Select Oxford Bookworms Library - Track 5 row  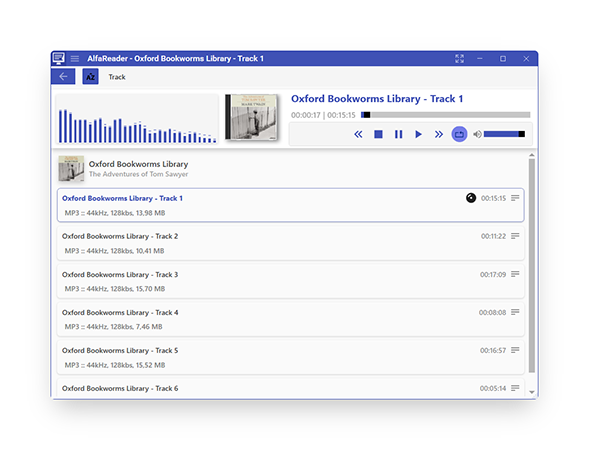[290, 357]
